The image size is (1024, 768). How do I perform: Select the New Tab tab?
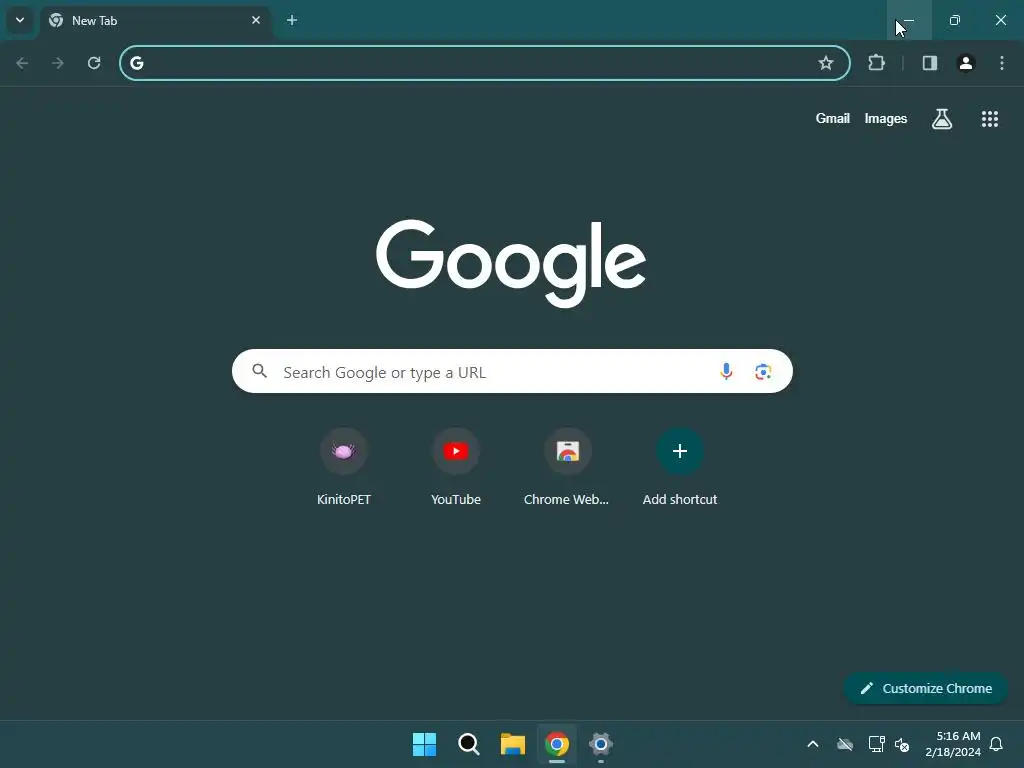click(157, 20)
